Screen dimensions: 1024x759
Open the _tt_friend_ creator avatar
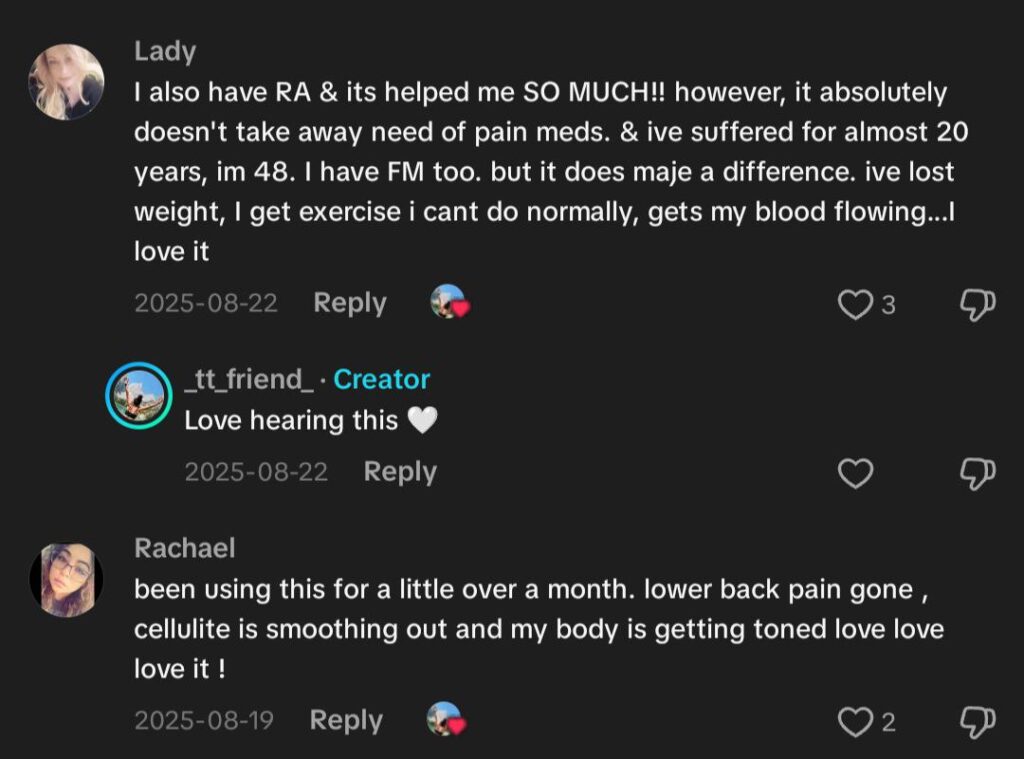point(139,396)
